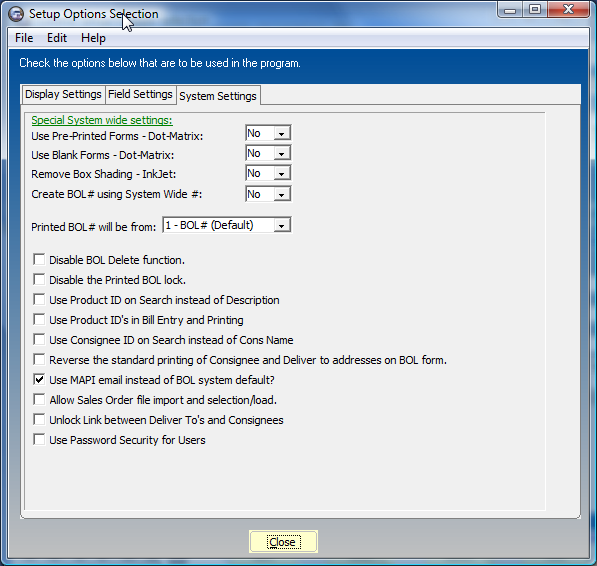
Task: Check Disable the Printed BOL lock
Action: (x=39, y=279)
